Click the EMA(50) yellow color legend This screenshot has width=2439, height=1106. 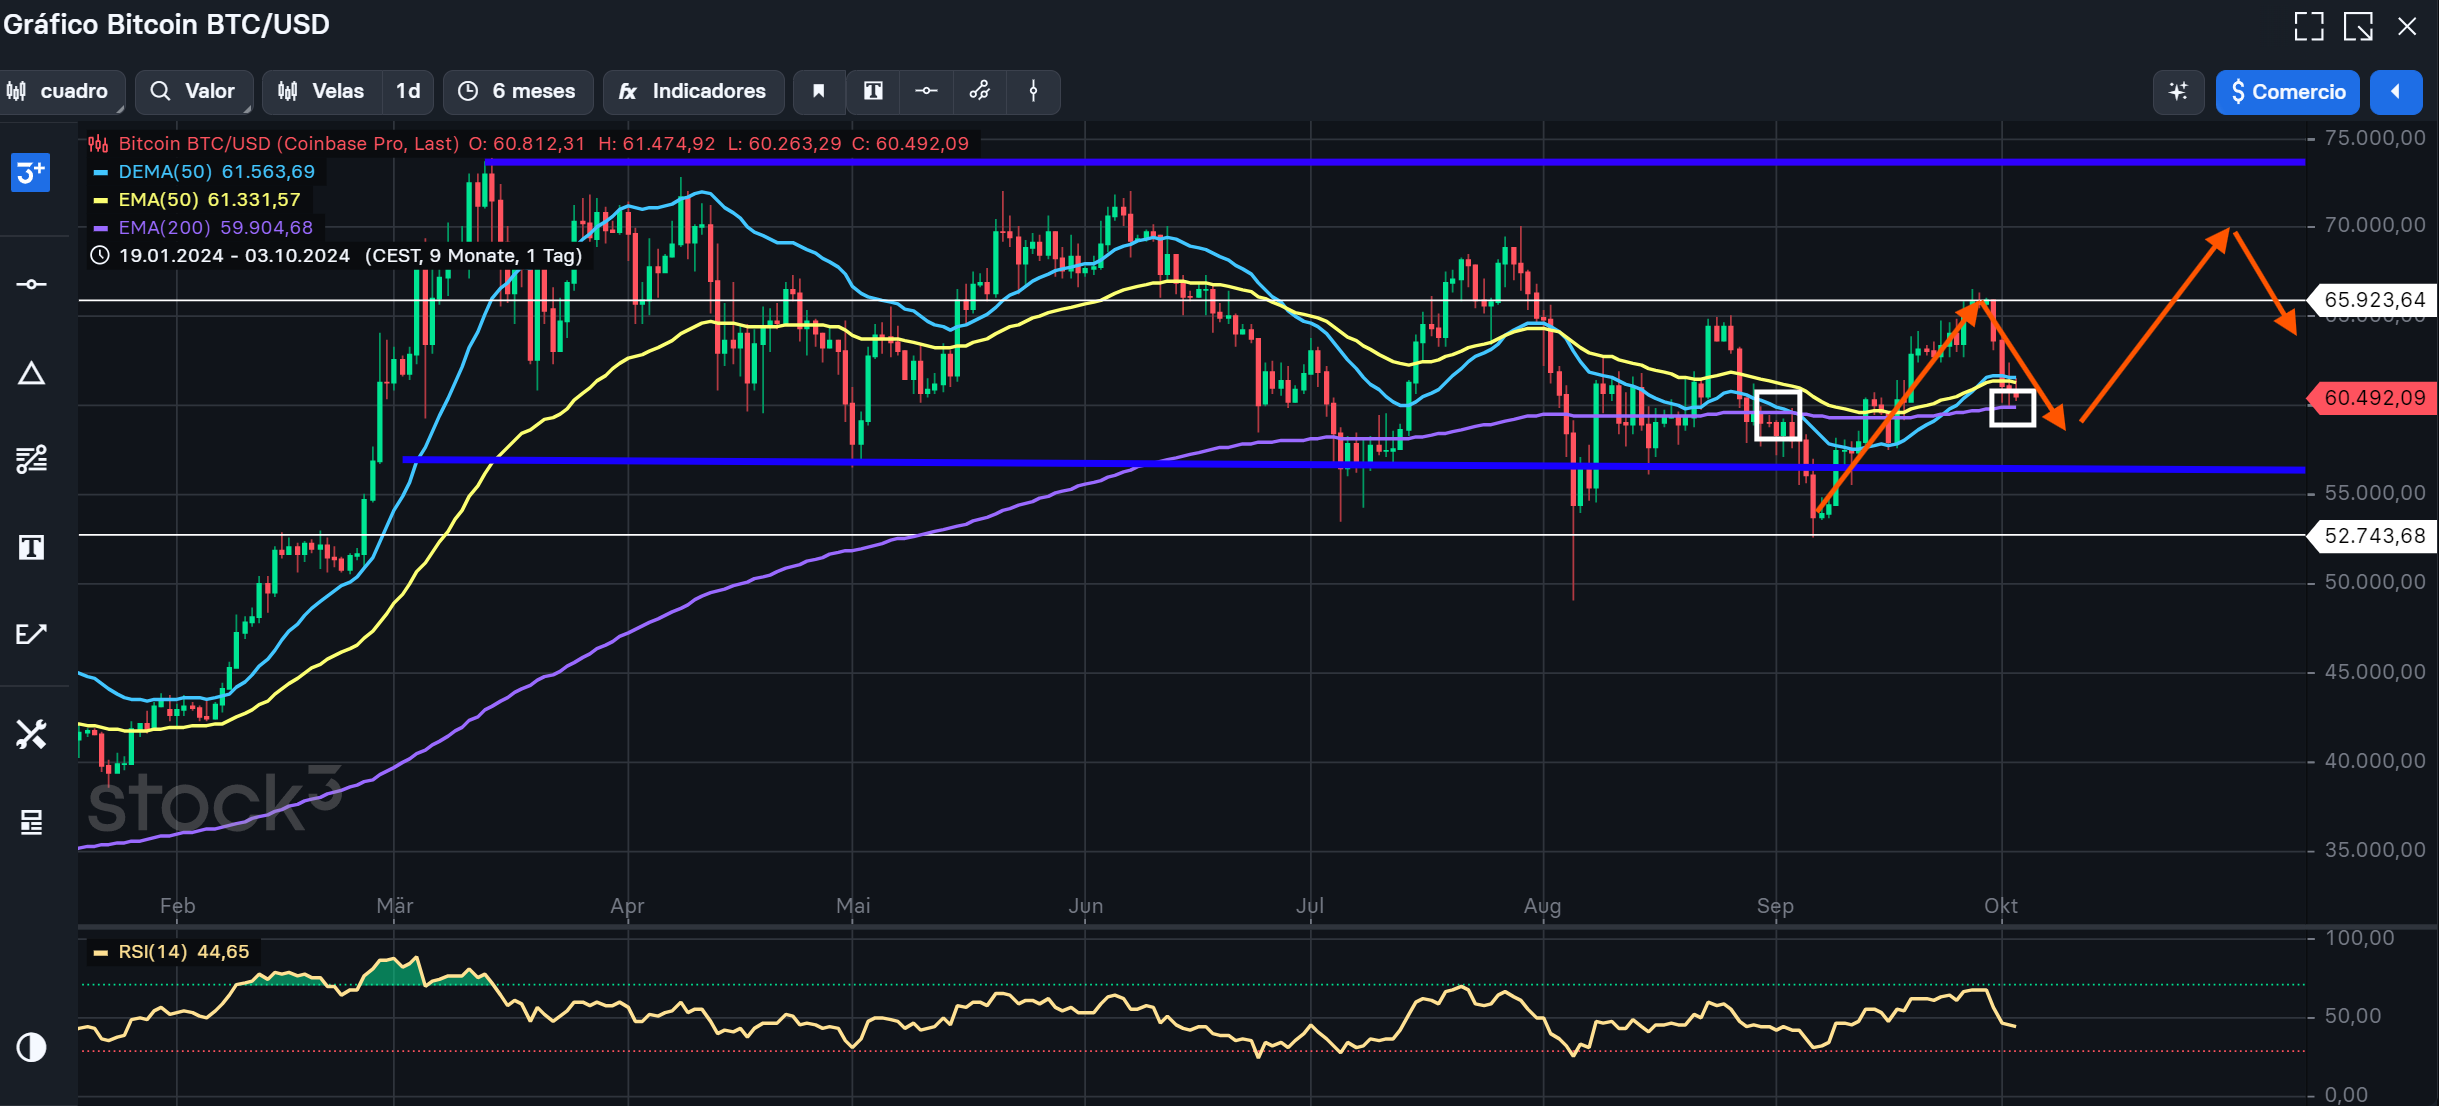pos(100,200)
